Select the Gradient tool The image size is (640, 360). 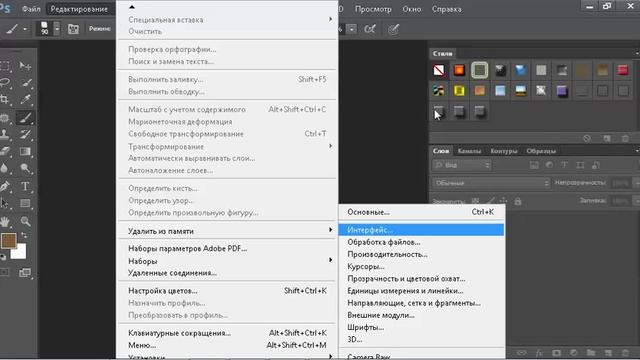25,151
